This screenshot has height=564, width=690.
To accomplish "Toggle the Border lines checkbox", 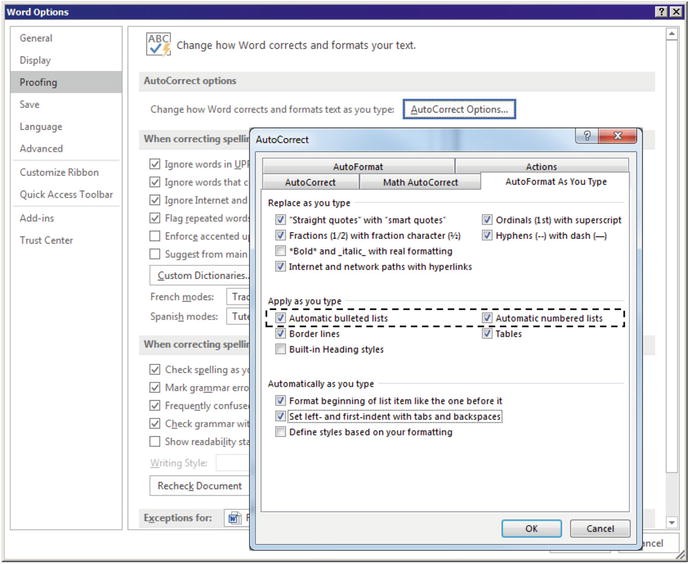I will [280, 333].
